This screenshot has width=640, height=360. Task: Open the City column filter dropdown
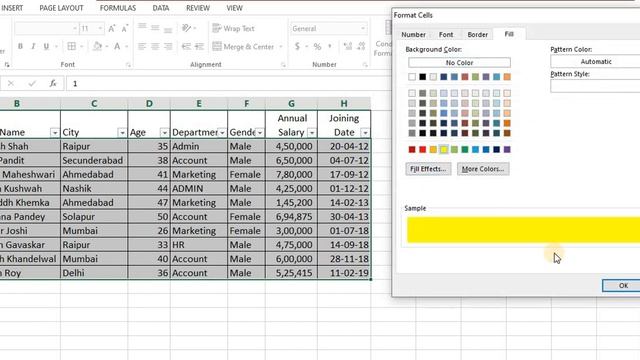(x=122, y=133)
